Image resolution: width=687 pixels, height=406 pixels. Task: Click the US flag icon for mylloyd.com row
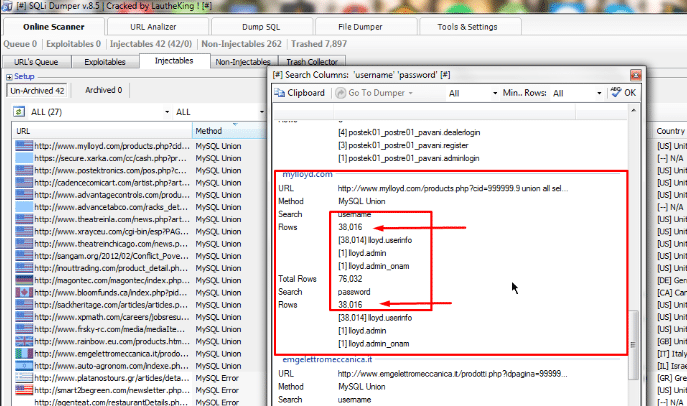pyautogui.click(x=24, y=146)
